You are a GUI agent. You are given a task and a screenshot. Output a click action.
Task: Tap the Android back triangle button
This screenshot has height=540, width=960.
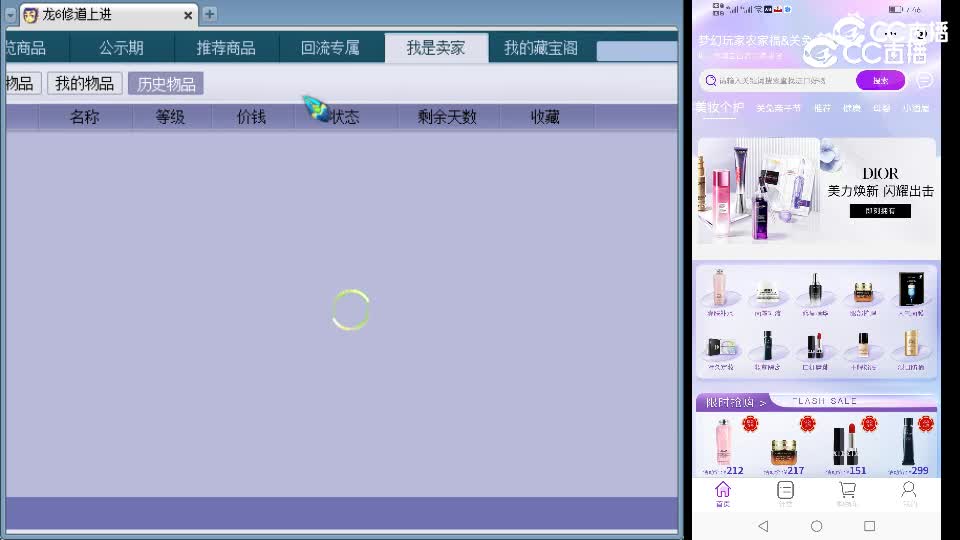(x=763, y=526)
